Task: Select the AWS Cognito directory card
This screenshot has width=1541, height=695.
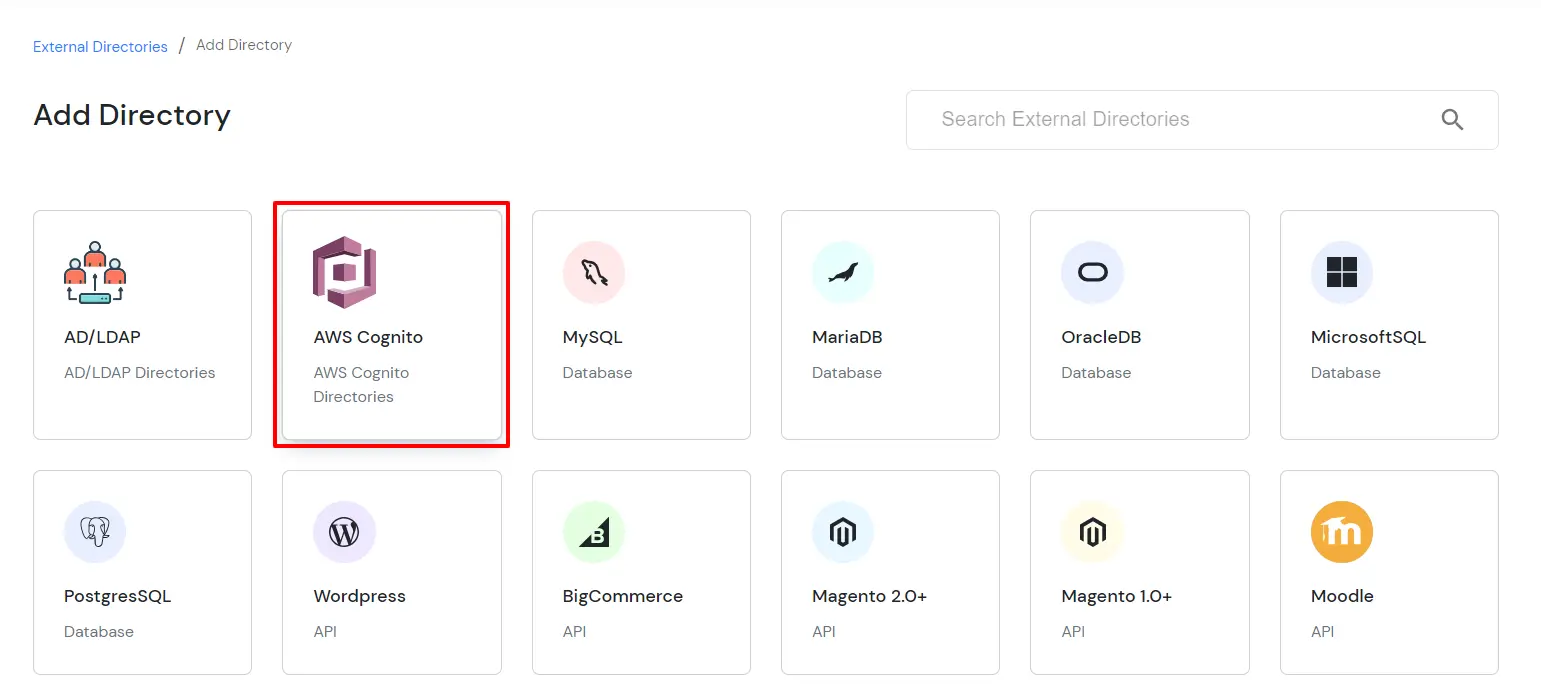Action: coord(391,324)
